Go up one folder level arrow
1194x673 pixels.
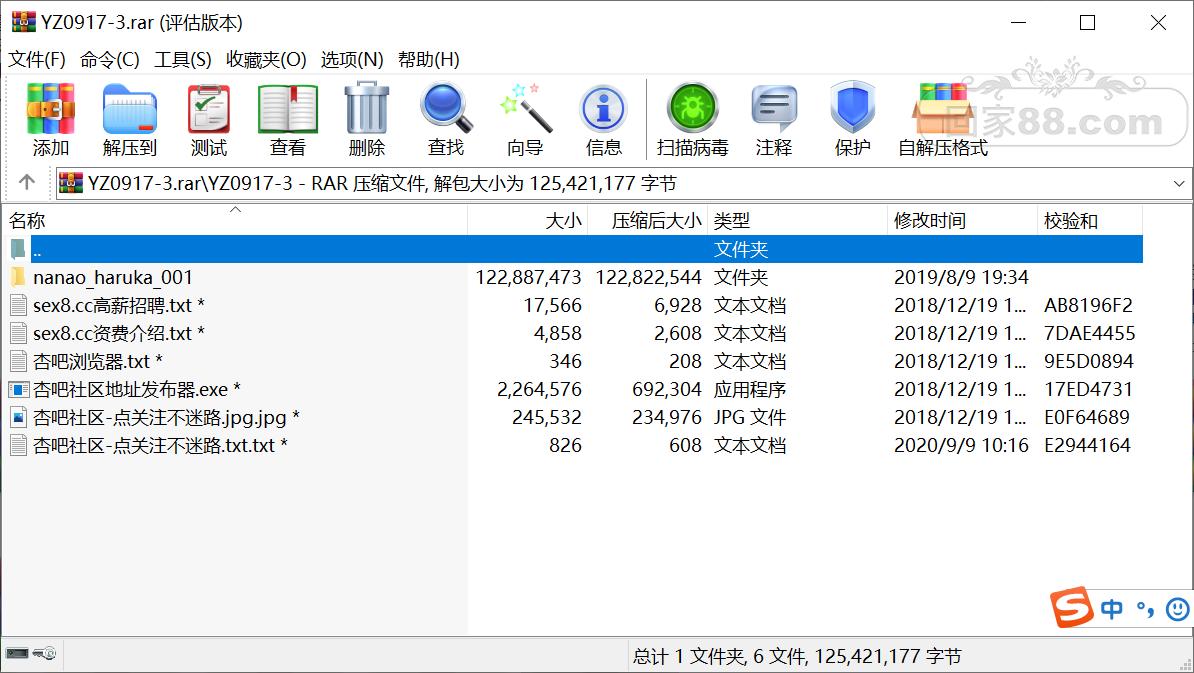27,182
